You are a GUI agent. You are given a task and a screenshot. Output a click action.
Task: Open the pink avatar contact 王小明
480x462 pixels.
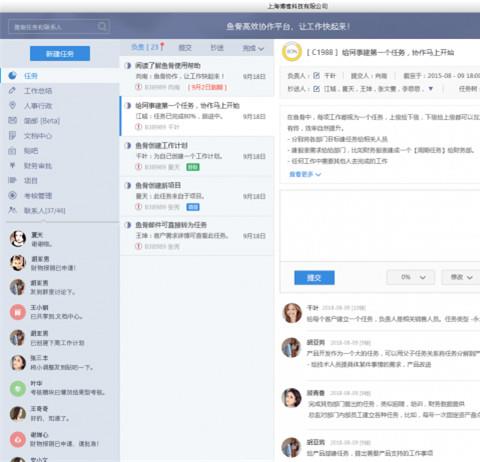(x=18, y=312)
